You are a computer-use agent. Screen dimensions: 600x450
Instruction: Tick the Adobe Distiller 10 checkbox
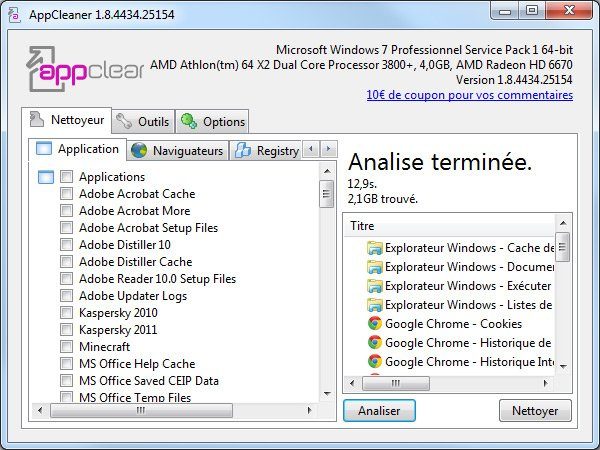pyautogui.click(x=67, y=245)
